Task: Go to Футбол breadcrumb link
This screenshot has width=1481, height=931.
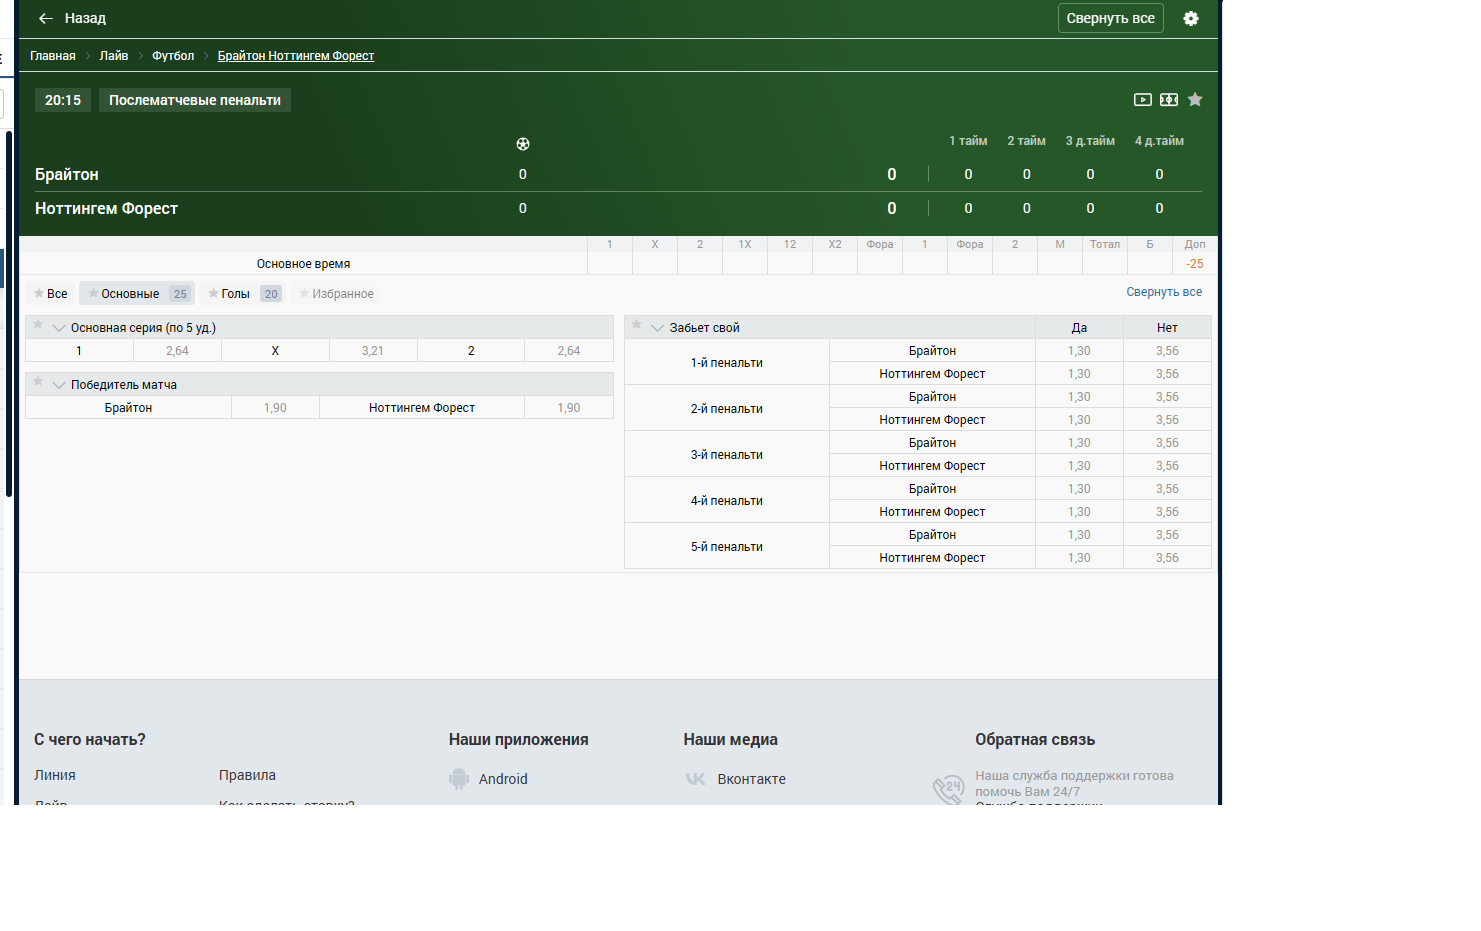Action: click(x=173, y=56)
